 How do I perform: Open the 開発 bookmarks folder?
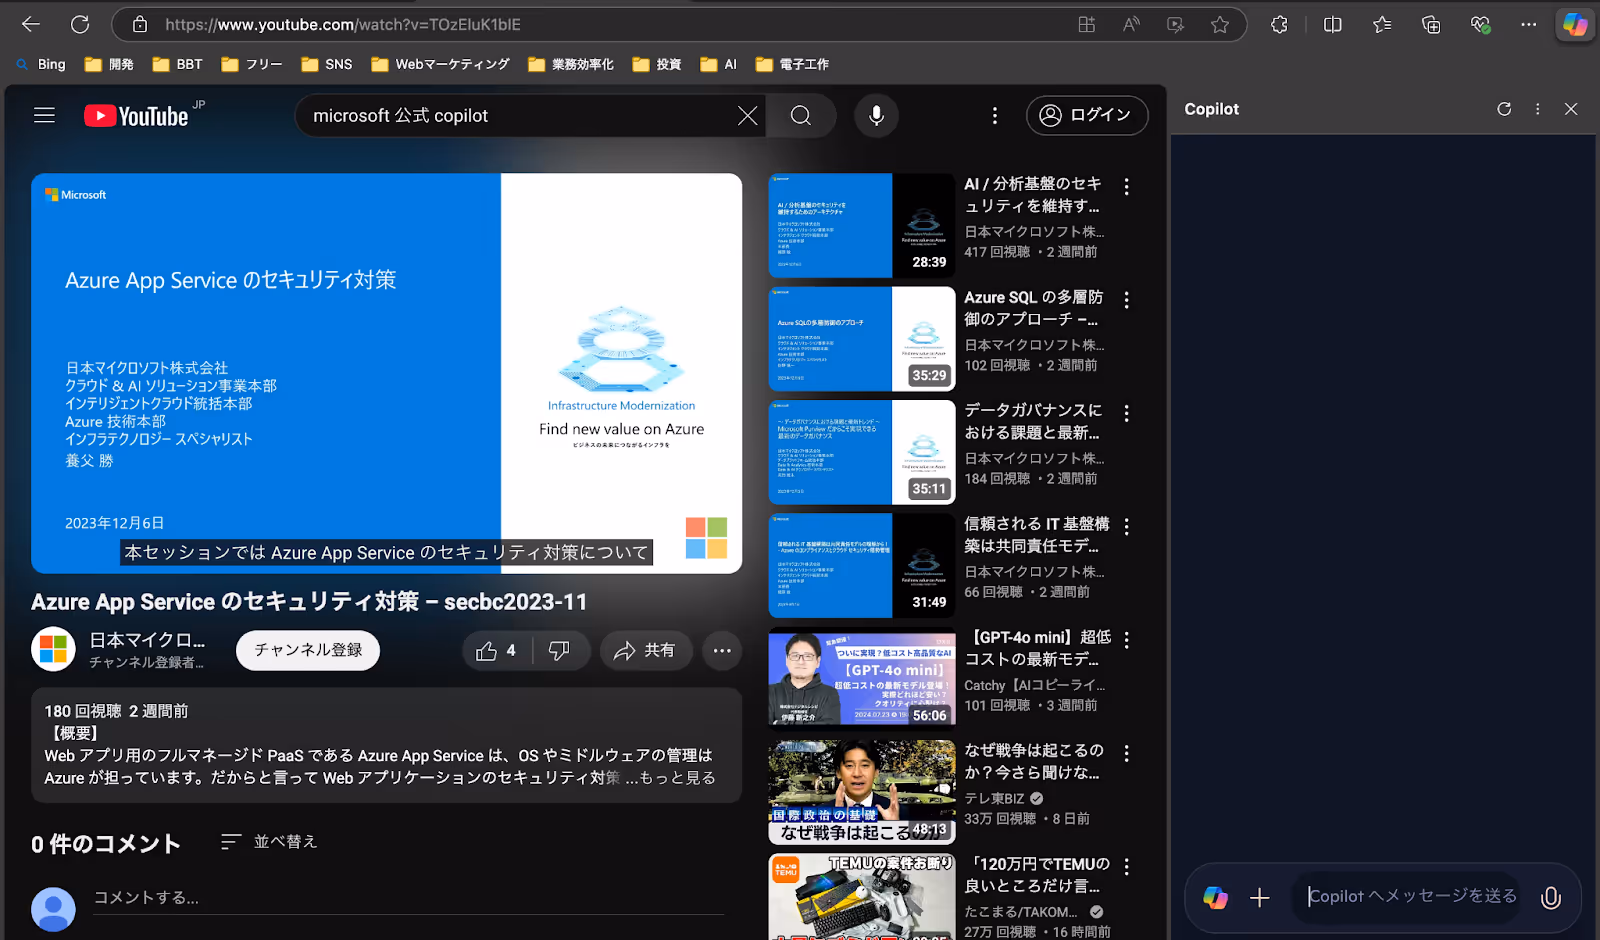pyautogui.click(x=109, y=64)
